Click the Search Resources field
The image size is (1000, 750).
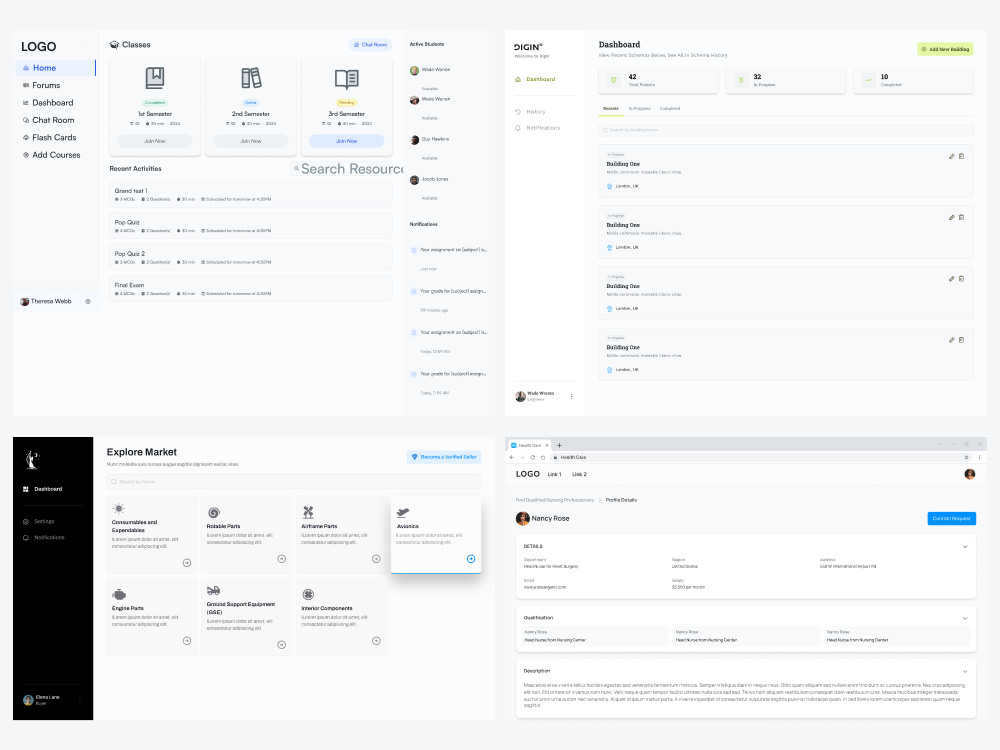click(x=348, y=169)
